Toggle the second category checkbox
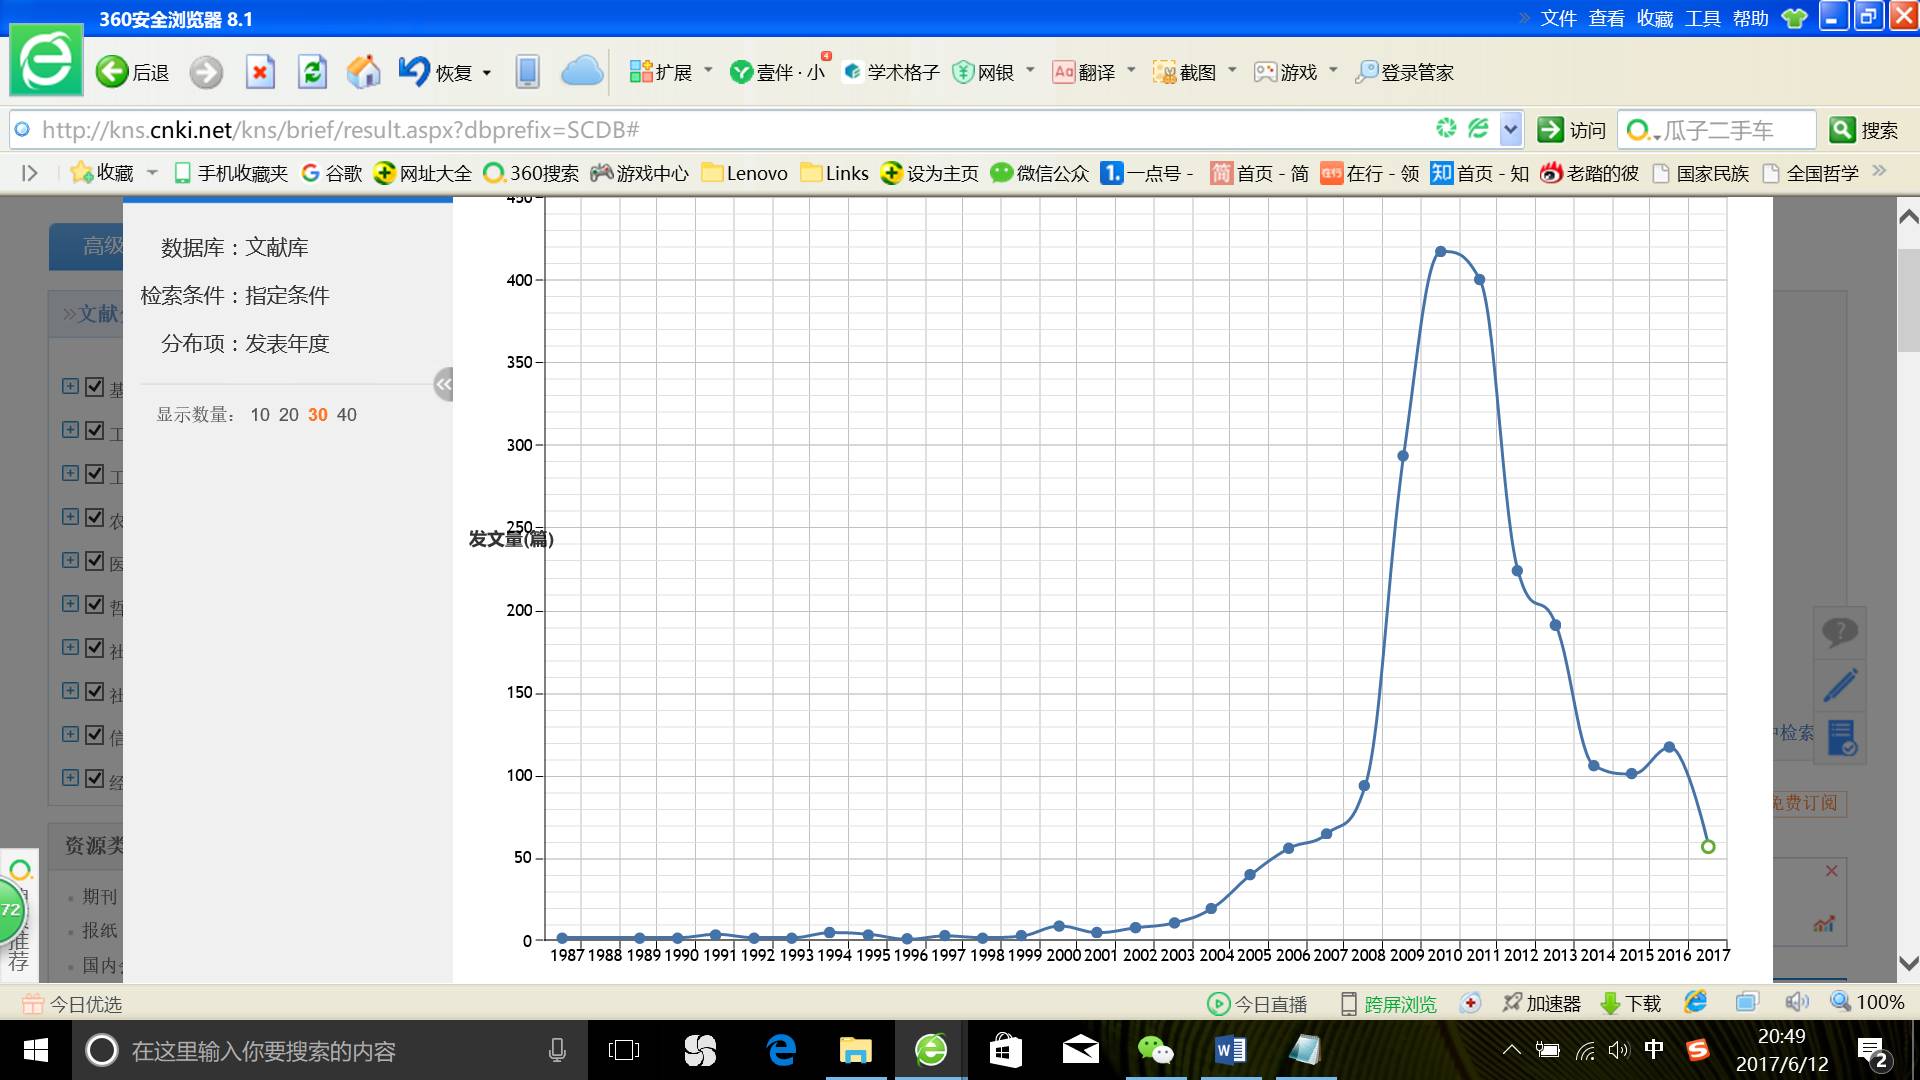Viewport: 1920px width, 1080px height. tap(95, 431)
